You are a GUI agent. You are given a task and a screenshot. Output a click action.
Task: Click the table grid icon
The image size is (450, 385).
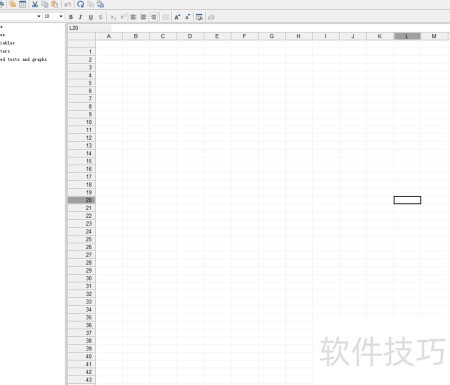point(23,4)
